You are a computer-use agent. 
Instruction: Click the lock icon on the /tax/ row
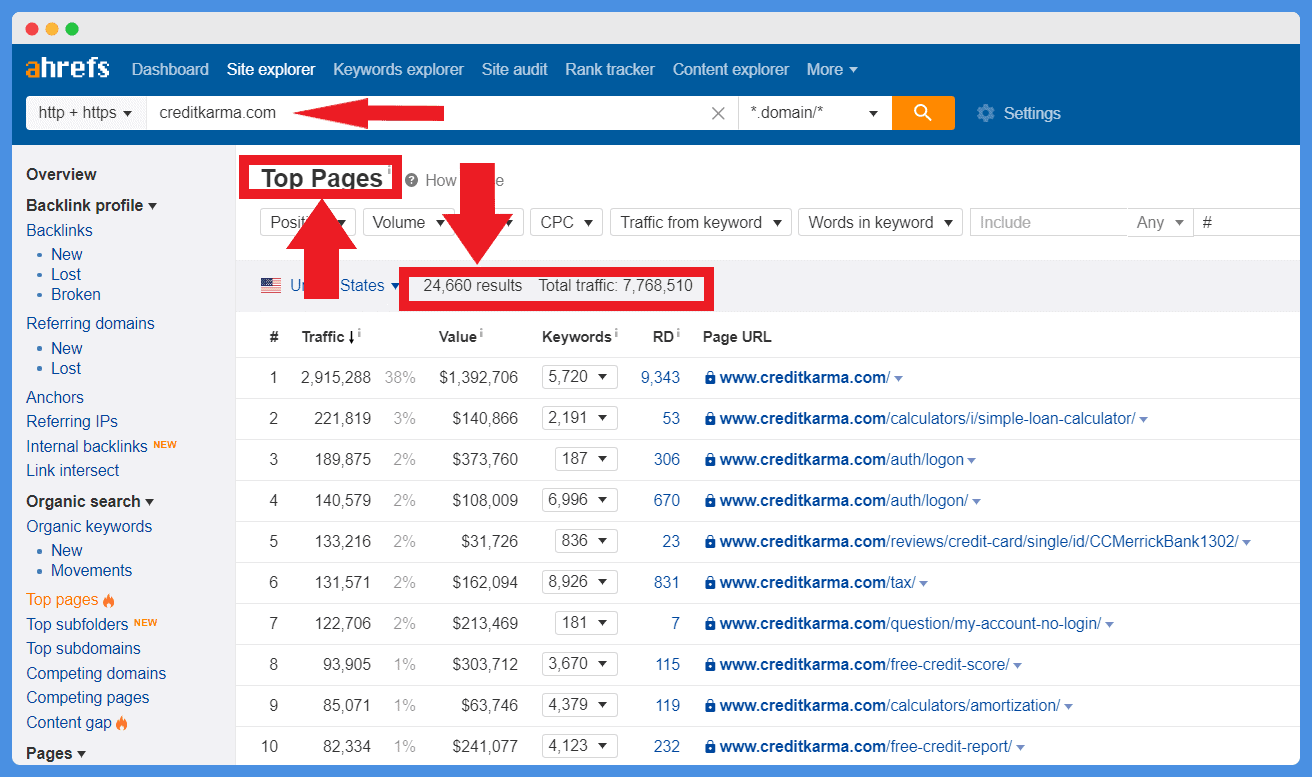(x=710, y=583)
